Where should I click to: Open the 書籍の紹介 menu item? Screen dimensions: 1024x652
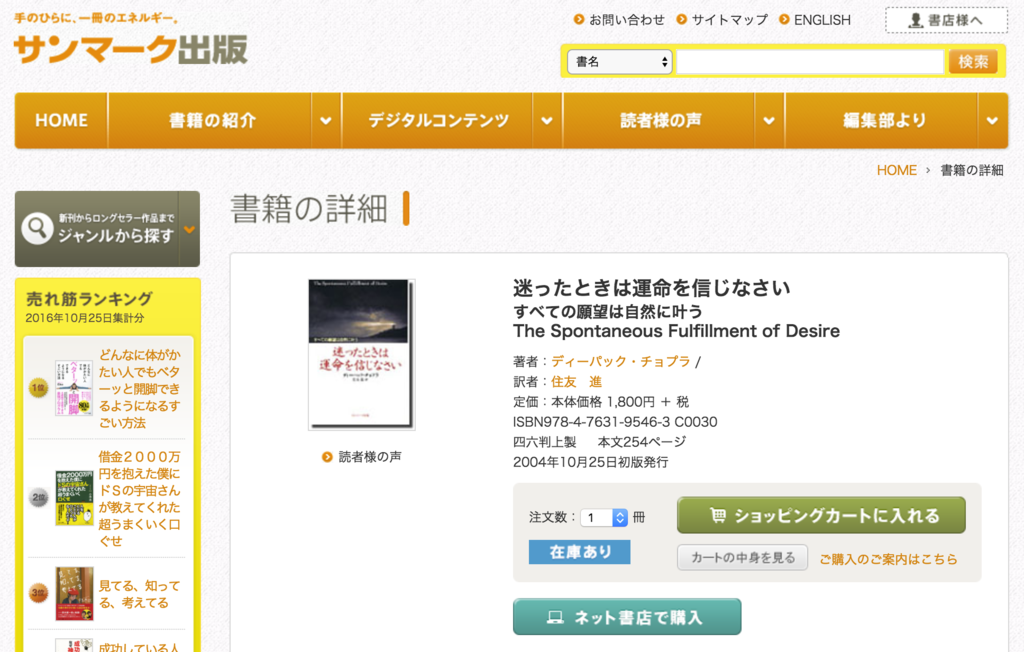tap(211, 121)
